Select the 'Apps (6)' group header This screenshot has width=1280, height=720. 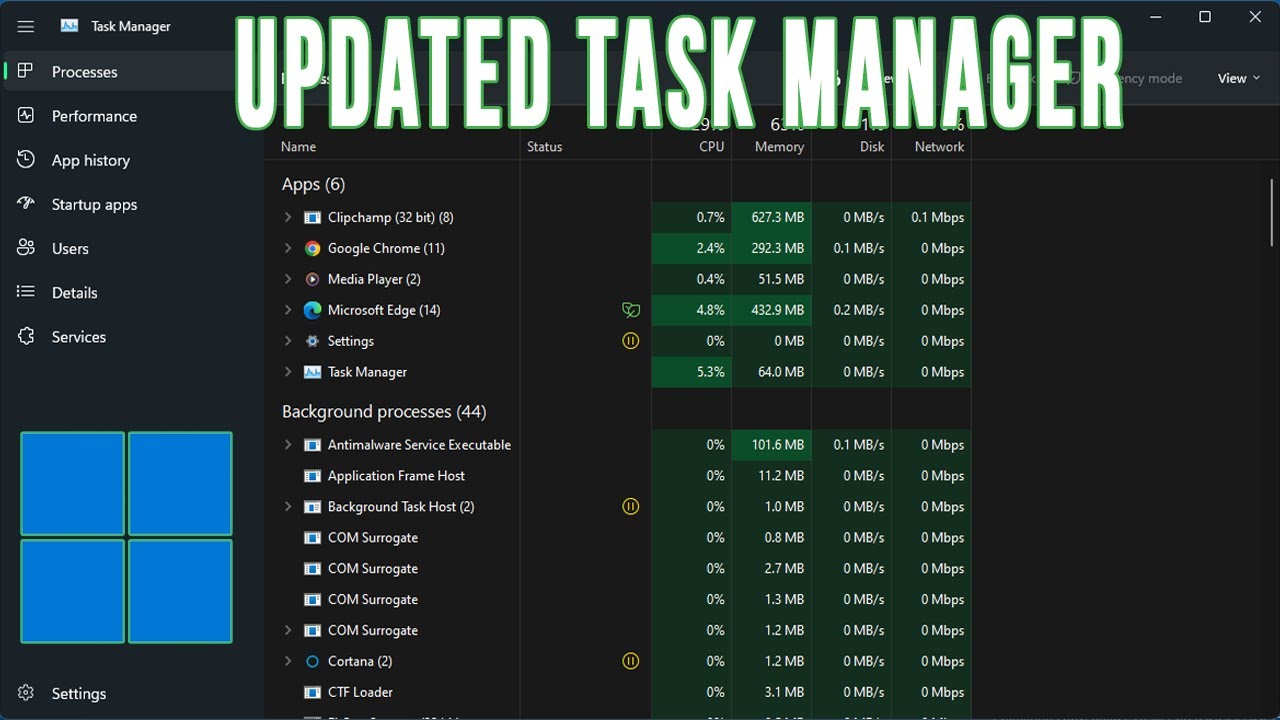313,184
